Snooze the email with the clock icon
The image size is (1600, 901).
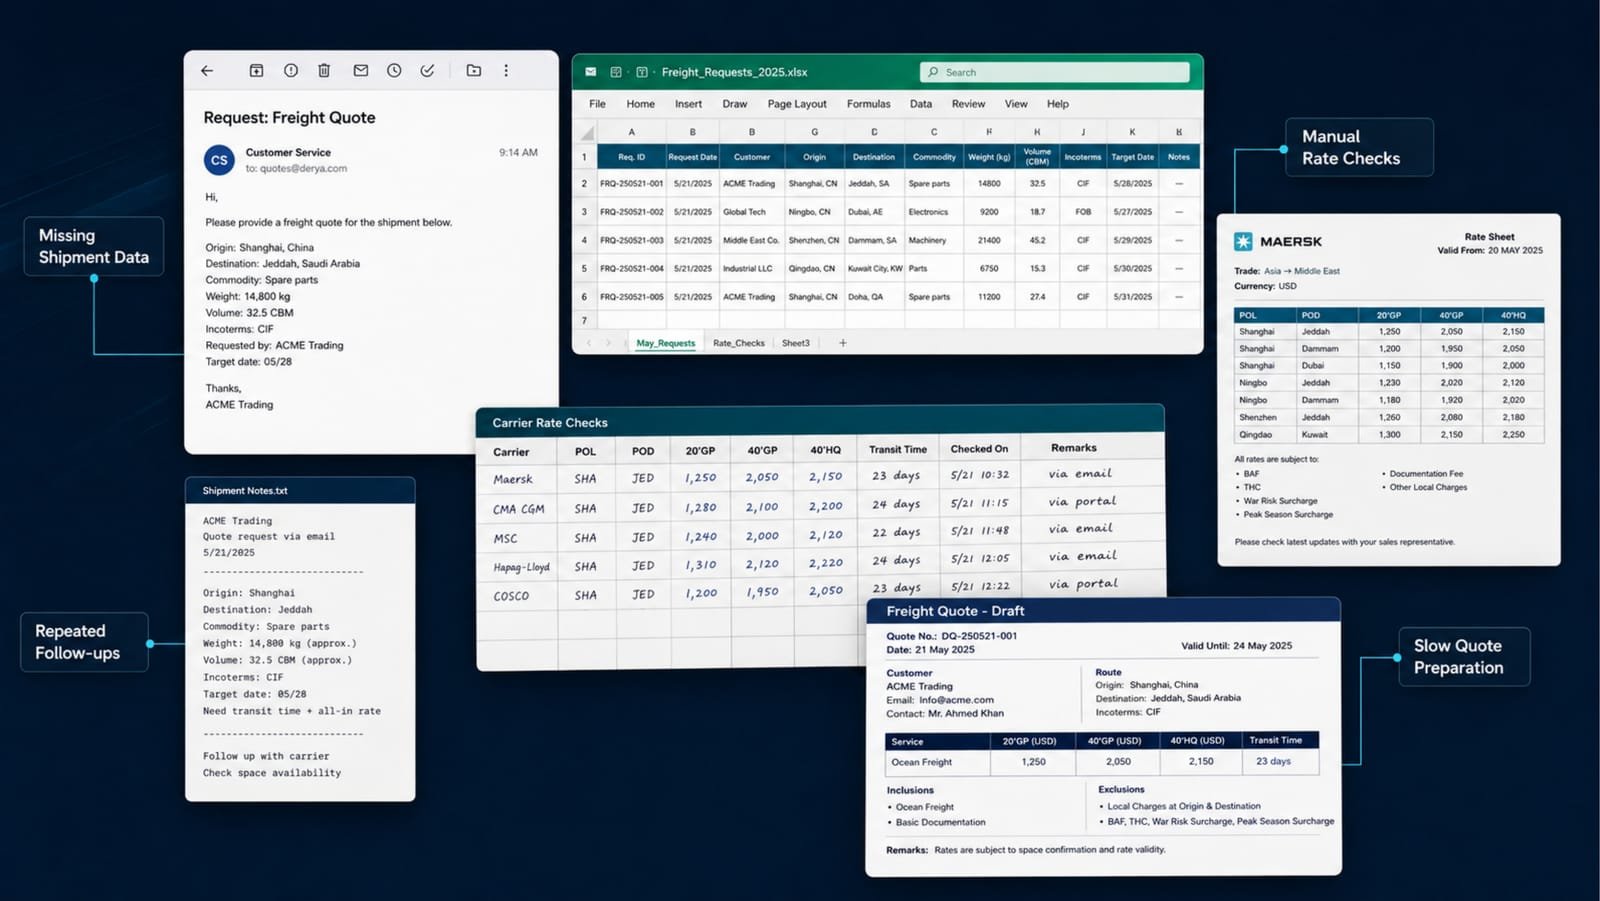tap(394, 71)
